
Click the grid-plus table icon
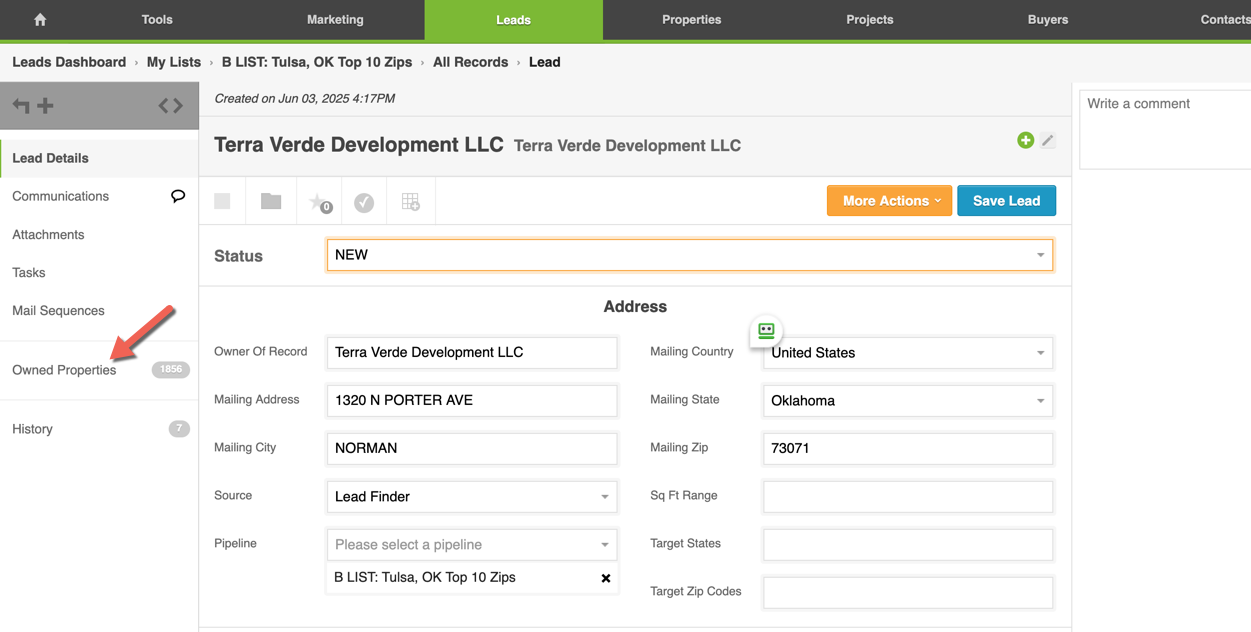coord(410,202)
